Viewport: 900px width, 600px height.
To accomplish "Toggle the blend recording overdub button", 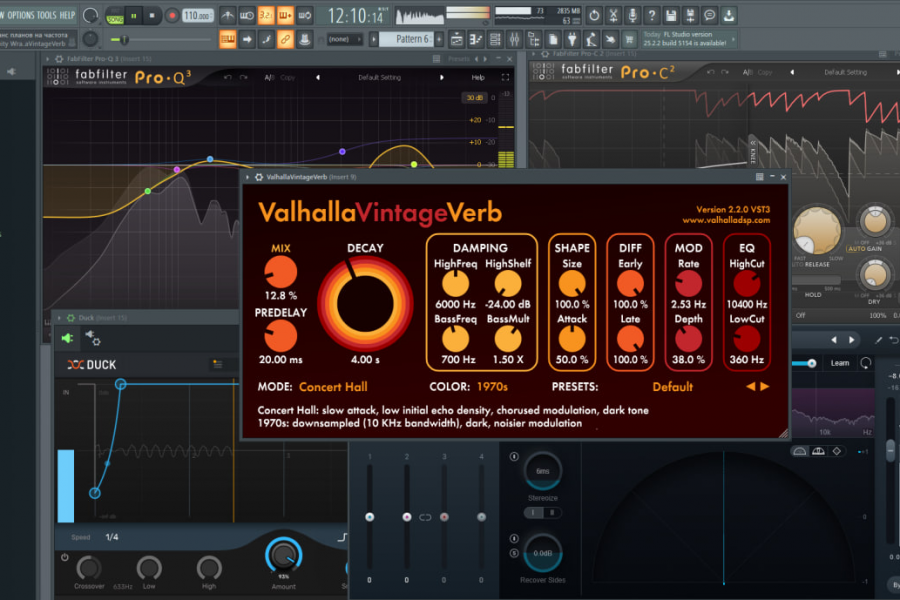I will point(285,16).
